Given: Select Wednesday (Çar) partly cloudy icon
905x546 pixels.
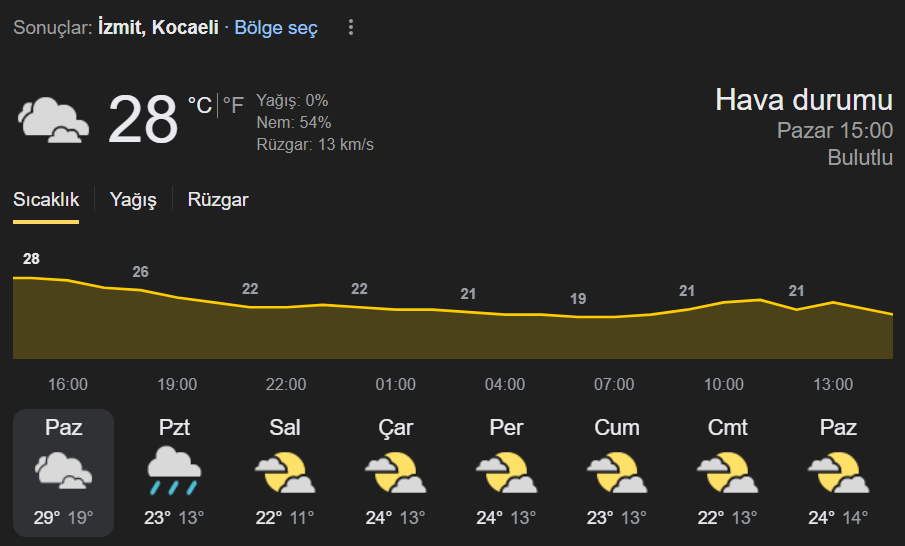Looking at the screenshot, I should coord(395,473).
